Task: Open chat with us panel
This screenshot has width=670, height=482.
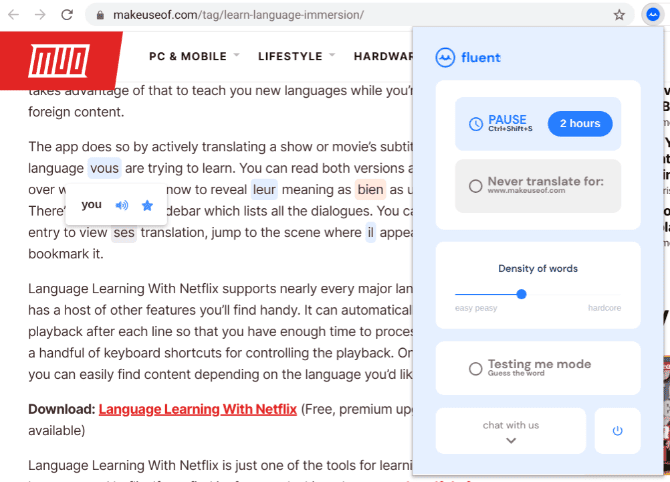Action: click(x=511, y=431)
